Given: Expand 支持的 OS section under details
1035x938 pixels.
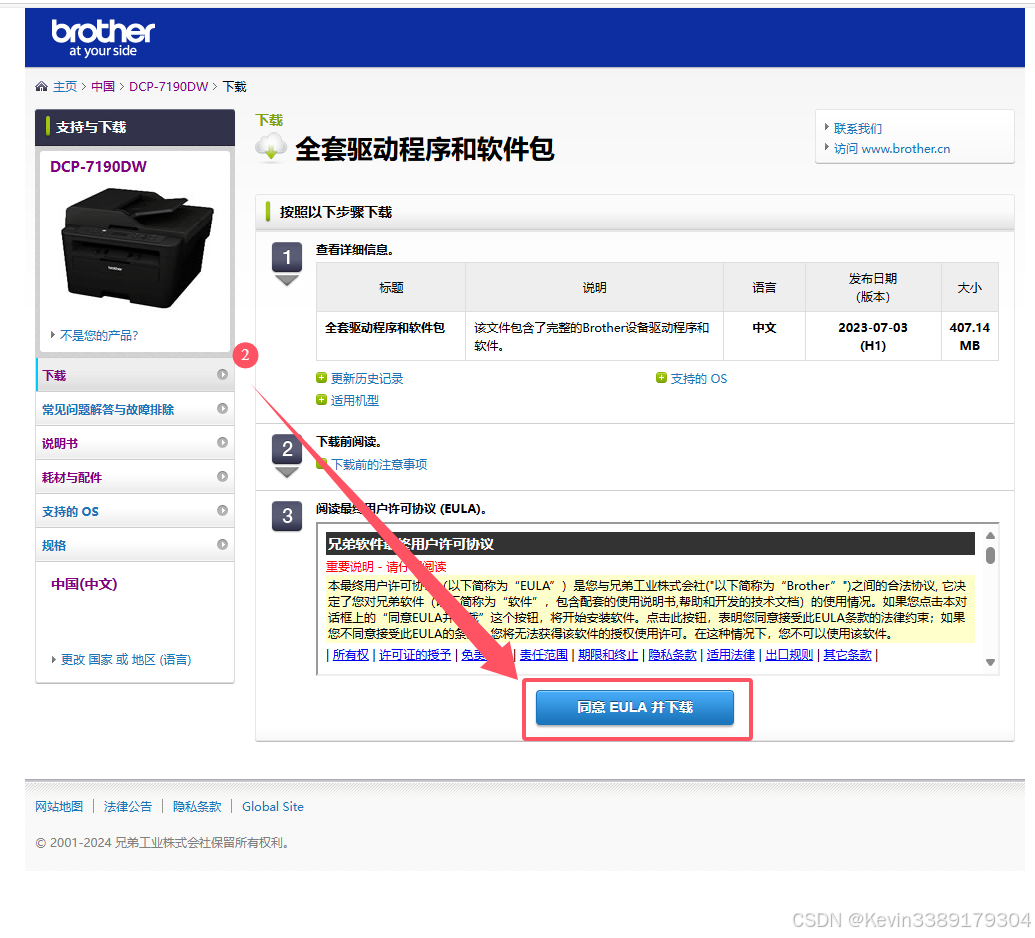Looking at the screenshot, I should tap(698, 379).
